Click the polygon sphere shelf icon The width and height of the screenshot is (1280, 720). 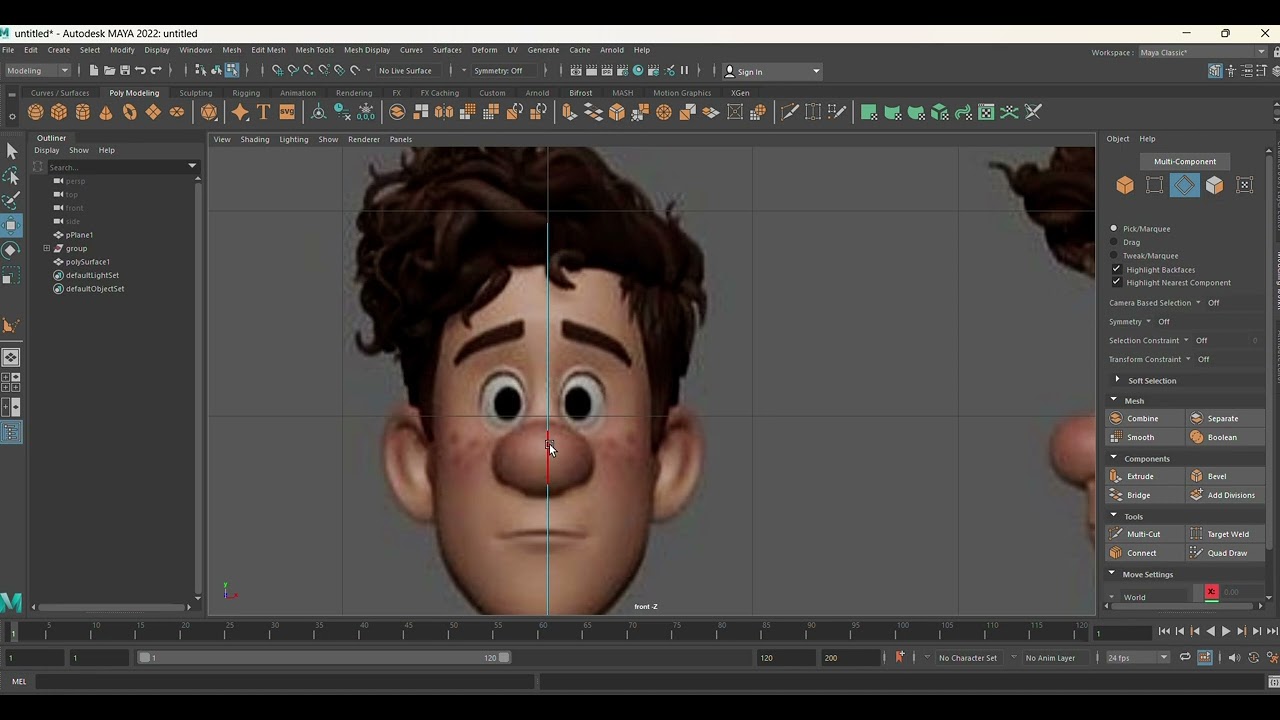36,112
